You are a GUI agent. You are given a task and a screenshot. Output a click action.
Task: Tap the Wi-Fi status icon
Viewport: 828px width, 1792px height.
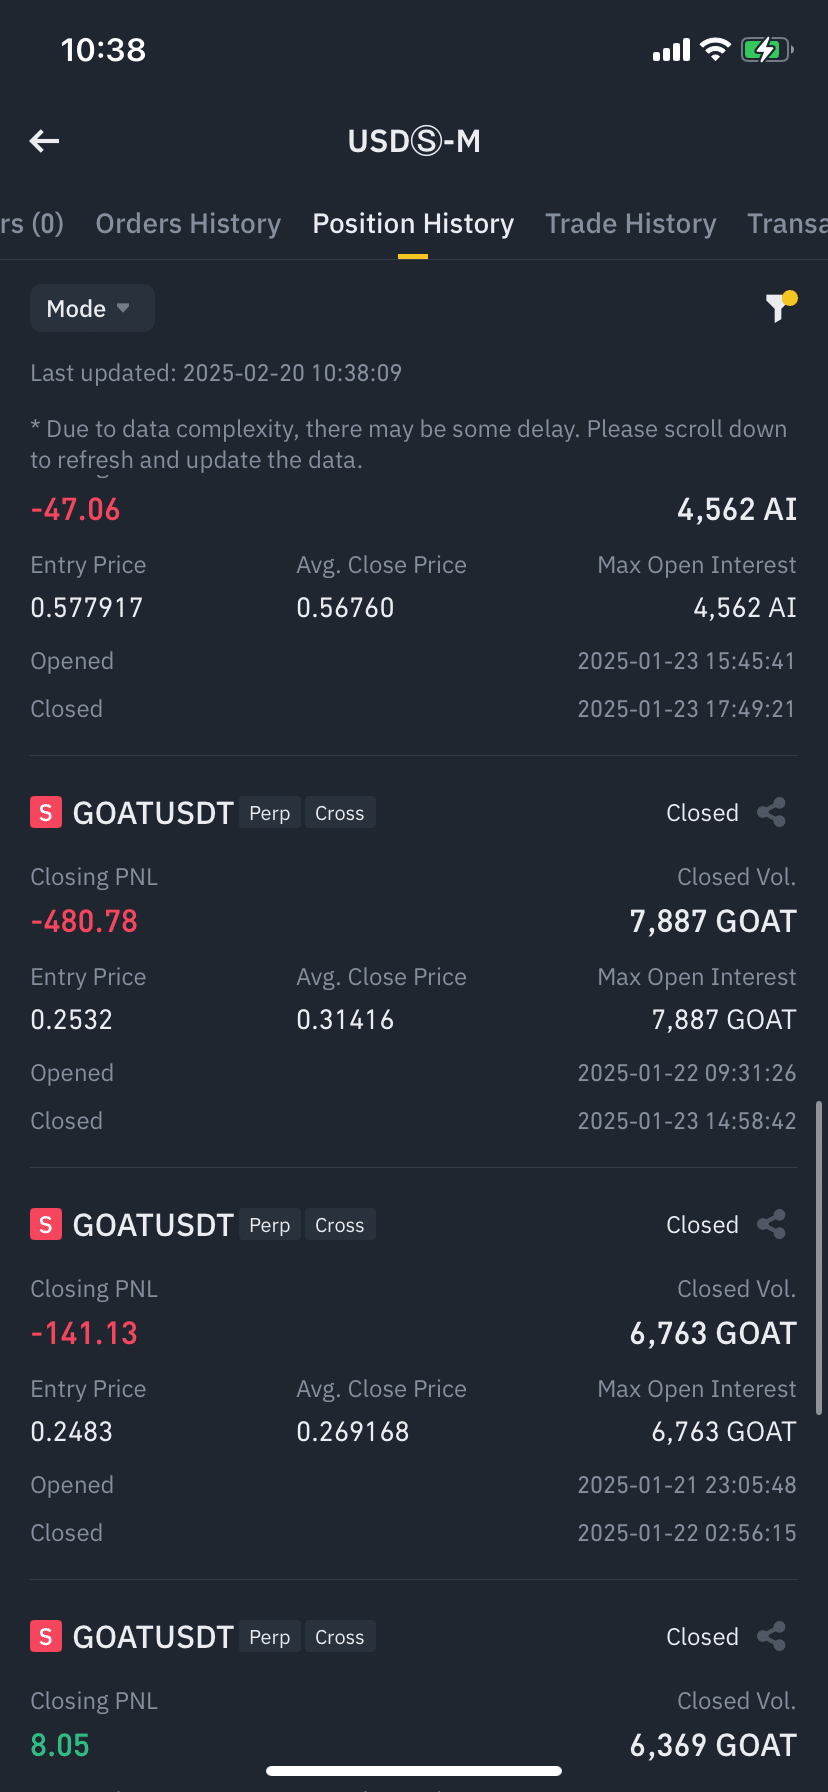[x=715, y=49]
